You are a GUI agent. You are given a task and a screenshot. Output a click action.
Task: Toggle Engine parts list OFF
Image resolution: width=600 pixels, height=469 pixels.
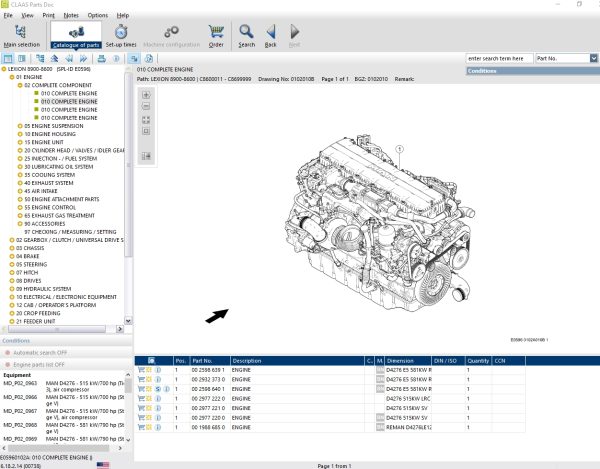(x=40, y=365)
